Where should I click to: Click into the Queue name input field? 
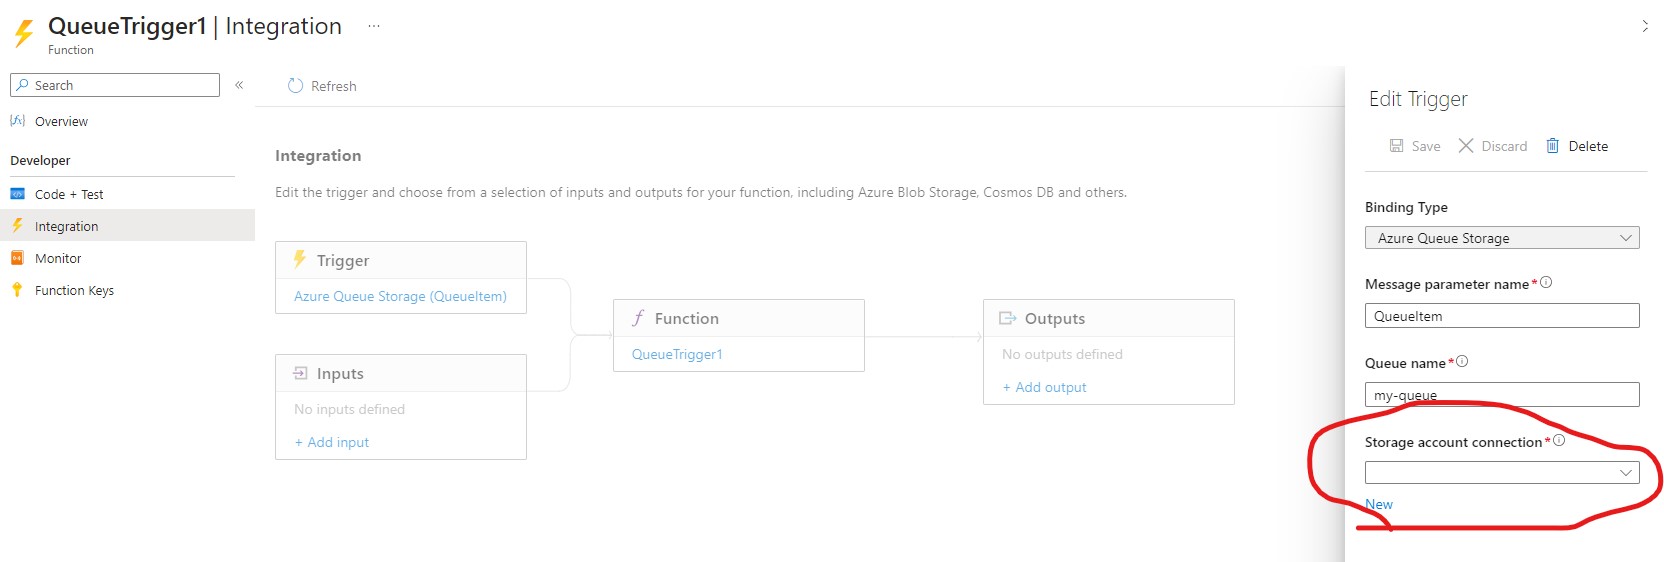(1501, 395)
